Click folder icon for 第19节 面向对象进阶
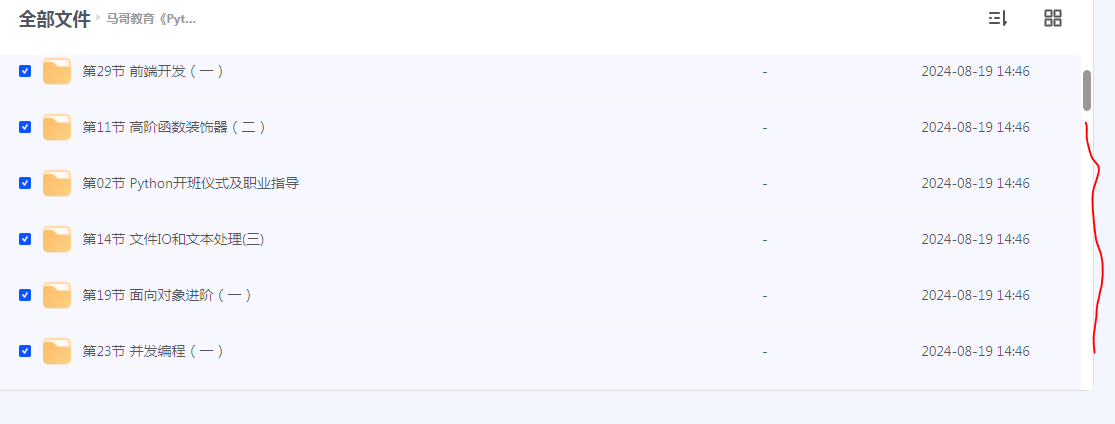This screenshot has height=424, width=1115. [57, 295]
